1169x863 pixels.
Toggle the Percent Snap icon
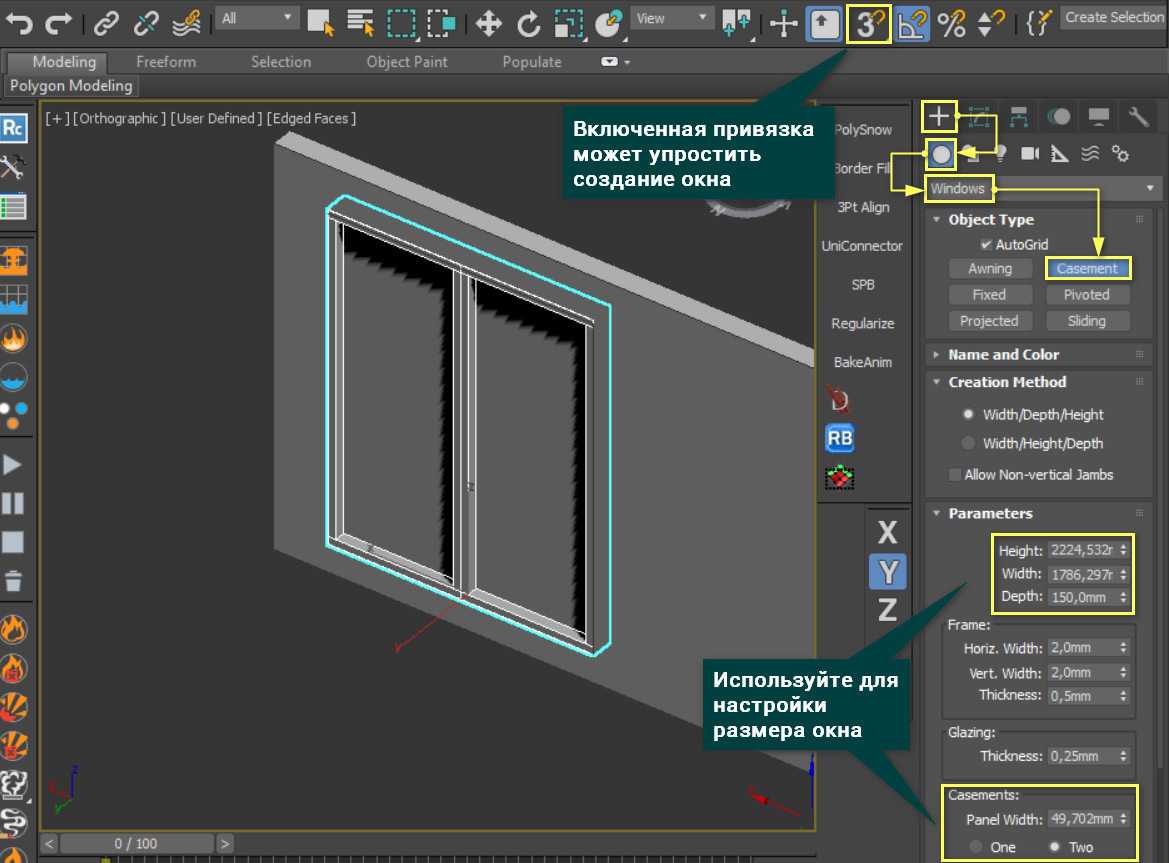950,23
